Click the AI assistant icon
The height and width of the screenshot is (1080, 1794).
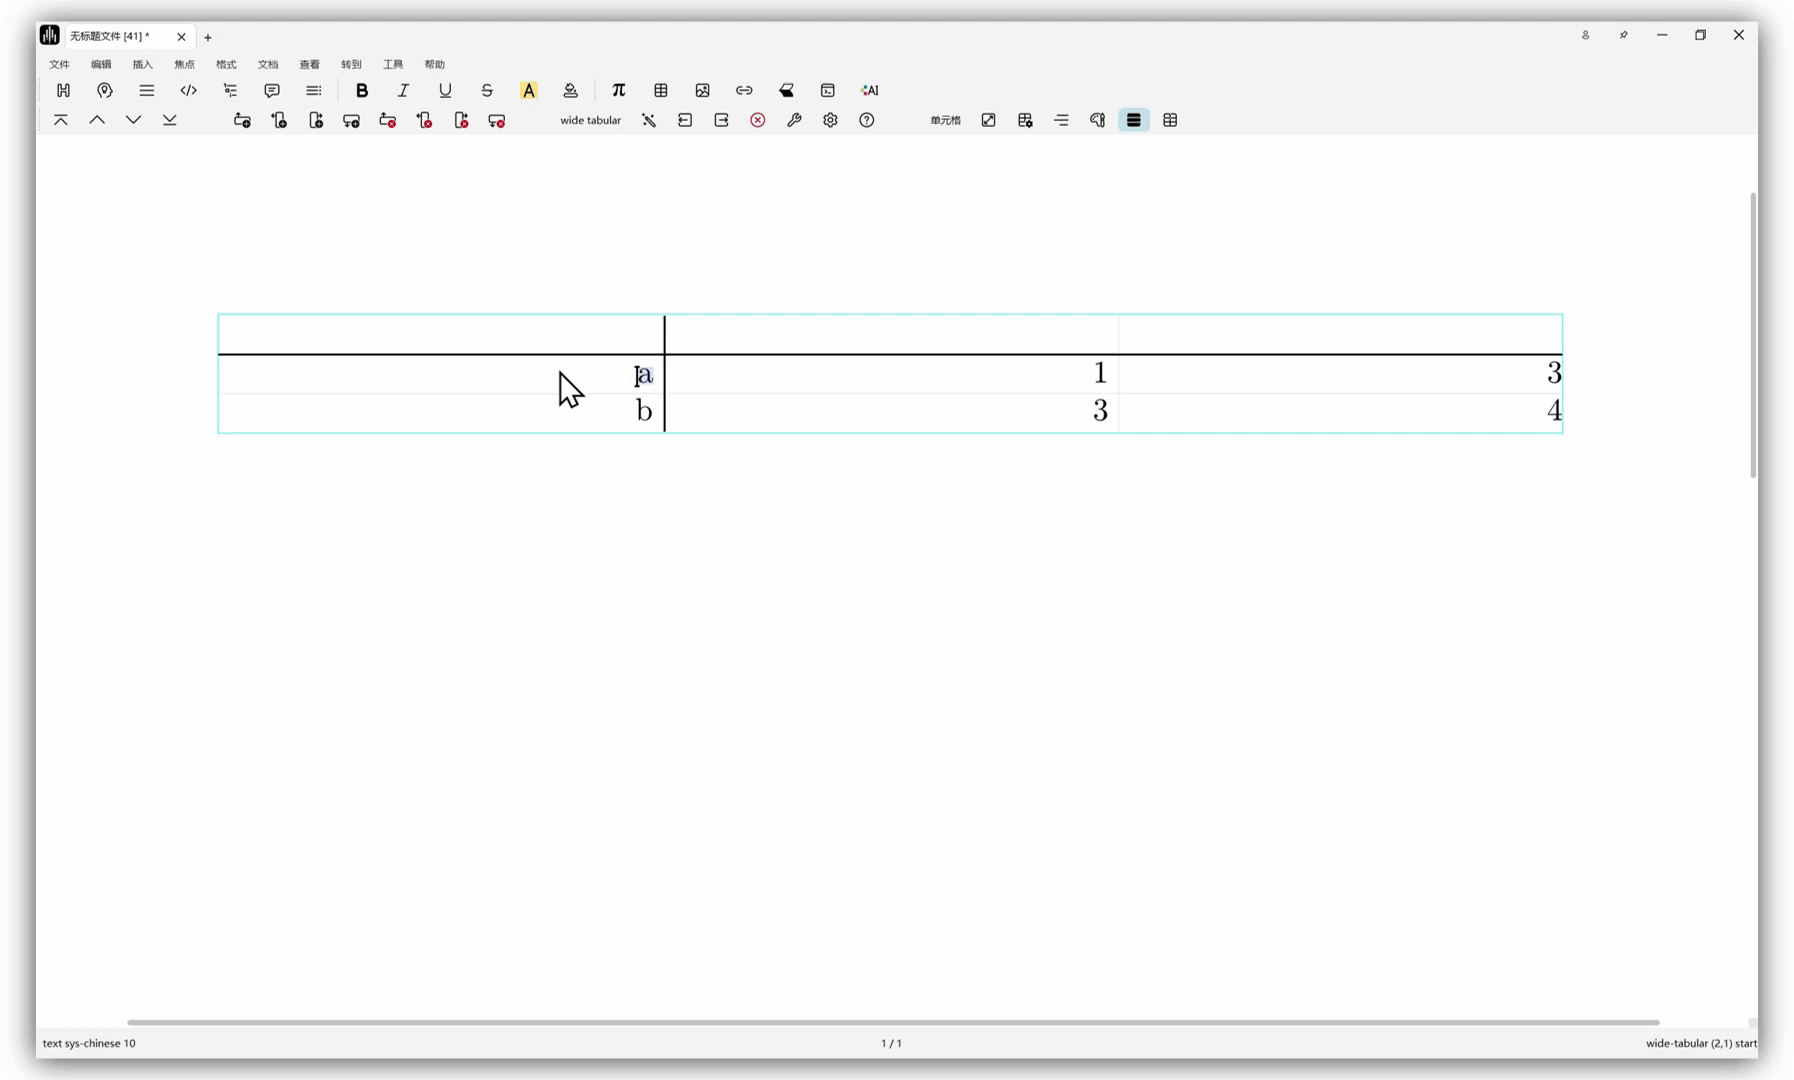click(870, 90)
